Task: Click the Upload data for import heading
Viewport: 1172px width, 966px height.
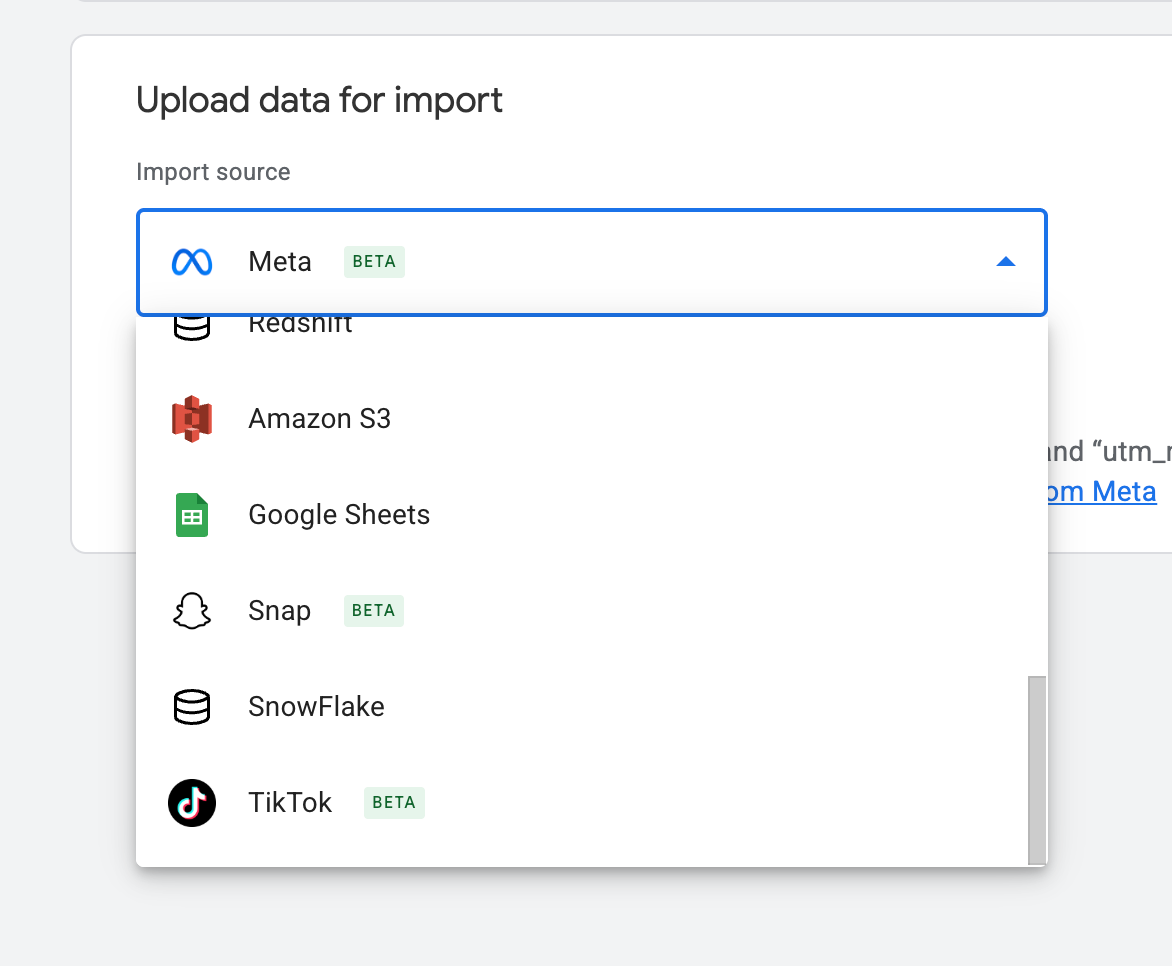Action: click(x=319, y=100)
